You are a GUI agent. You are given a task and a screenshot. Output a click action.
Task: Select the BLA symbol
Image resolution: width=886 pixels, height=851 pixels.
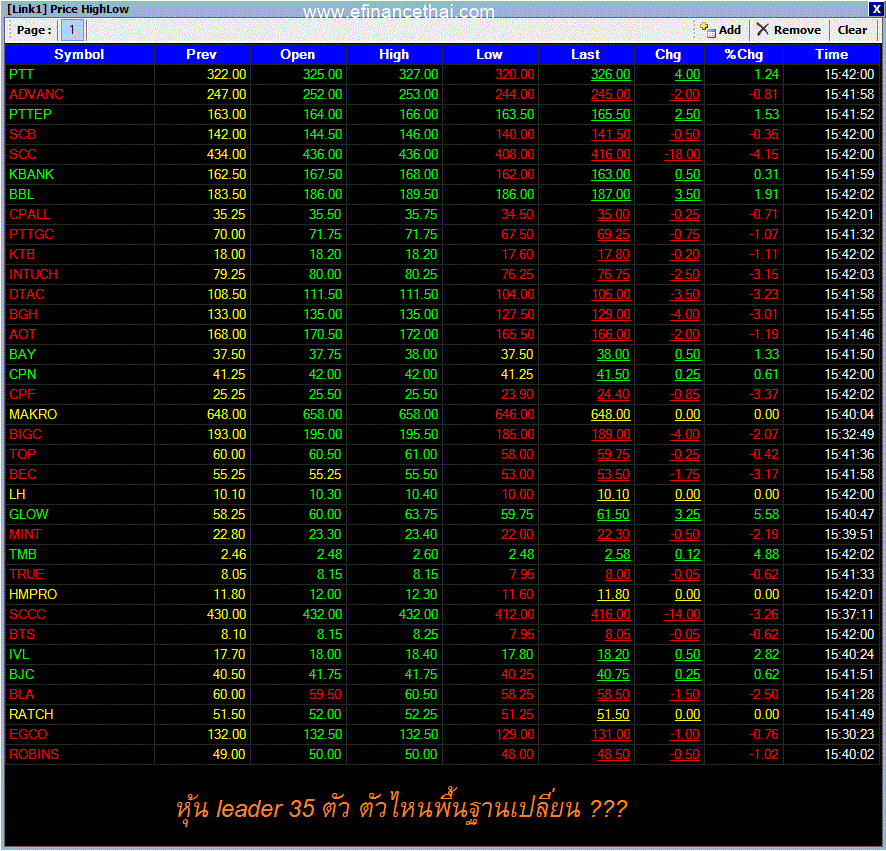pyautogui.click(x=21, y=694)
